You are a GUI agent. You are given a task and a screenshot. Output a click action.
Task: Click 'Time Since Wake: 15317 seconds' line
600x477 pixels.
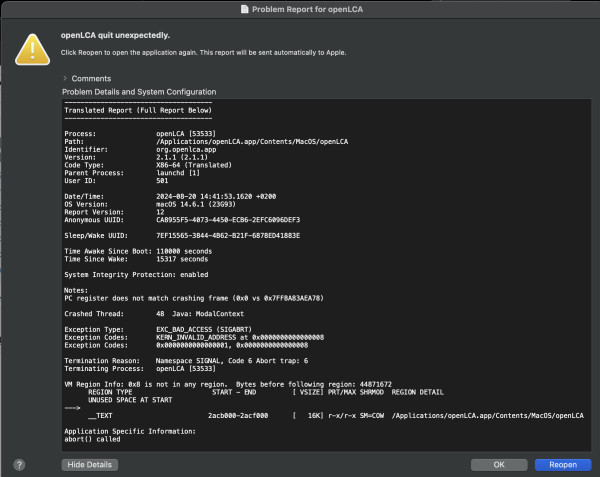point(136,259)
